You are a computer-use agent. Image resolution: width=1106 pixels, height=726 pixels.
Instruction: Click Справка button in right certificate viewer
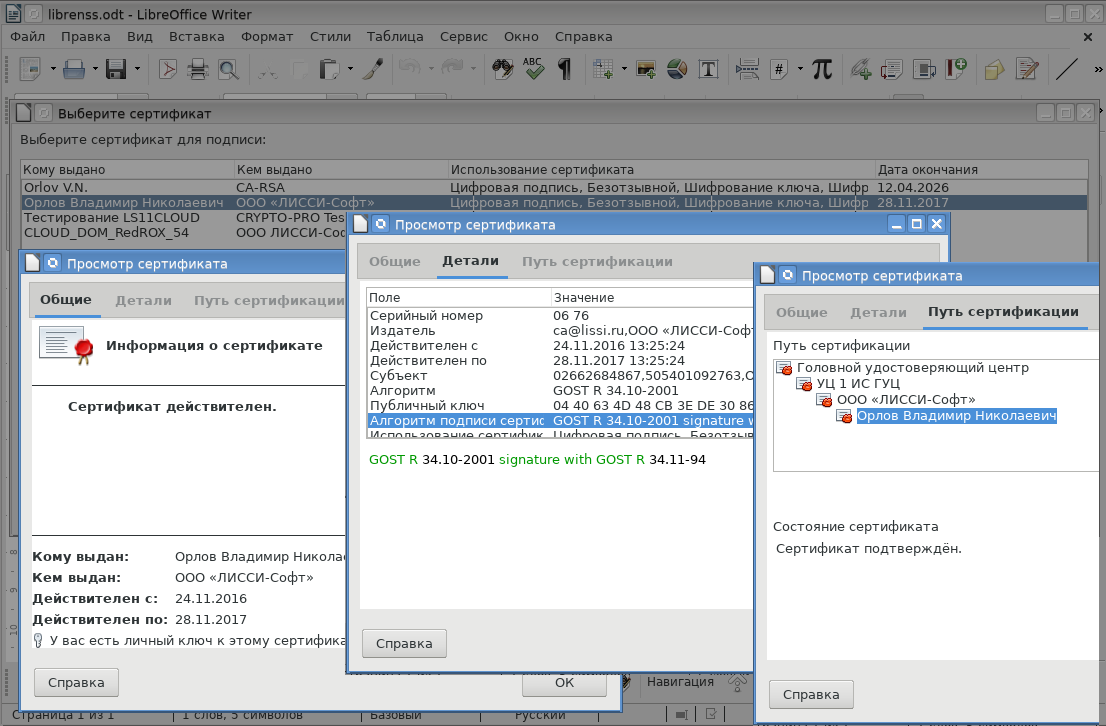811,694
